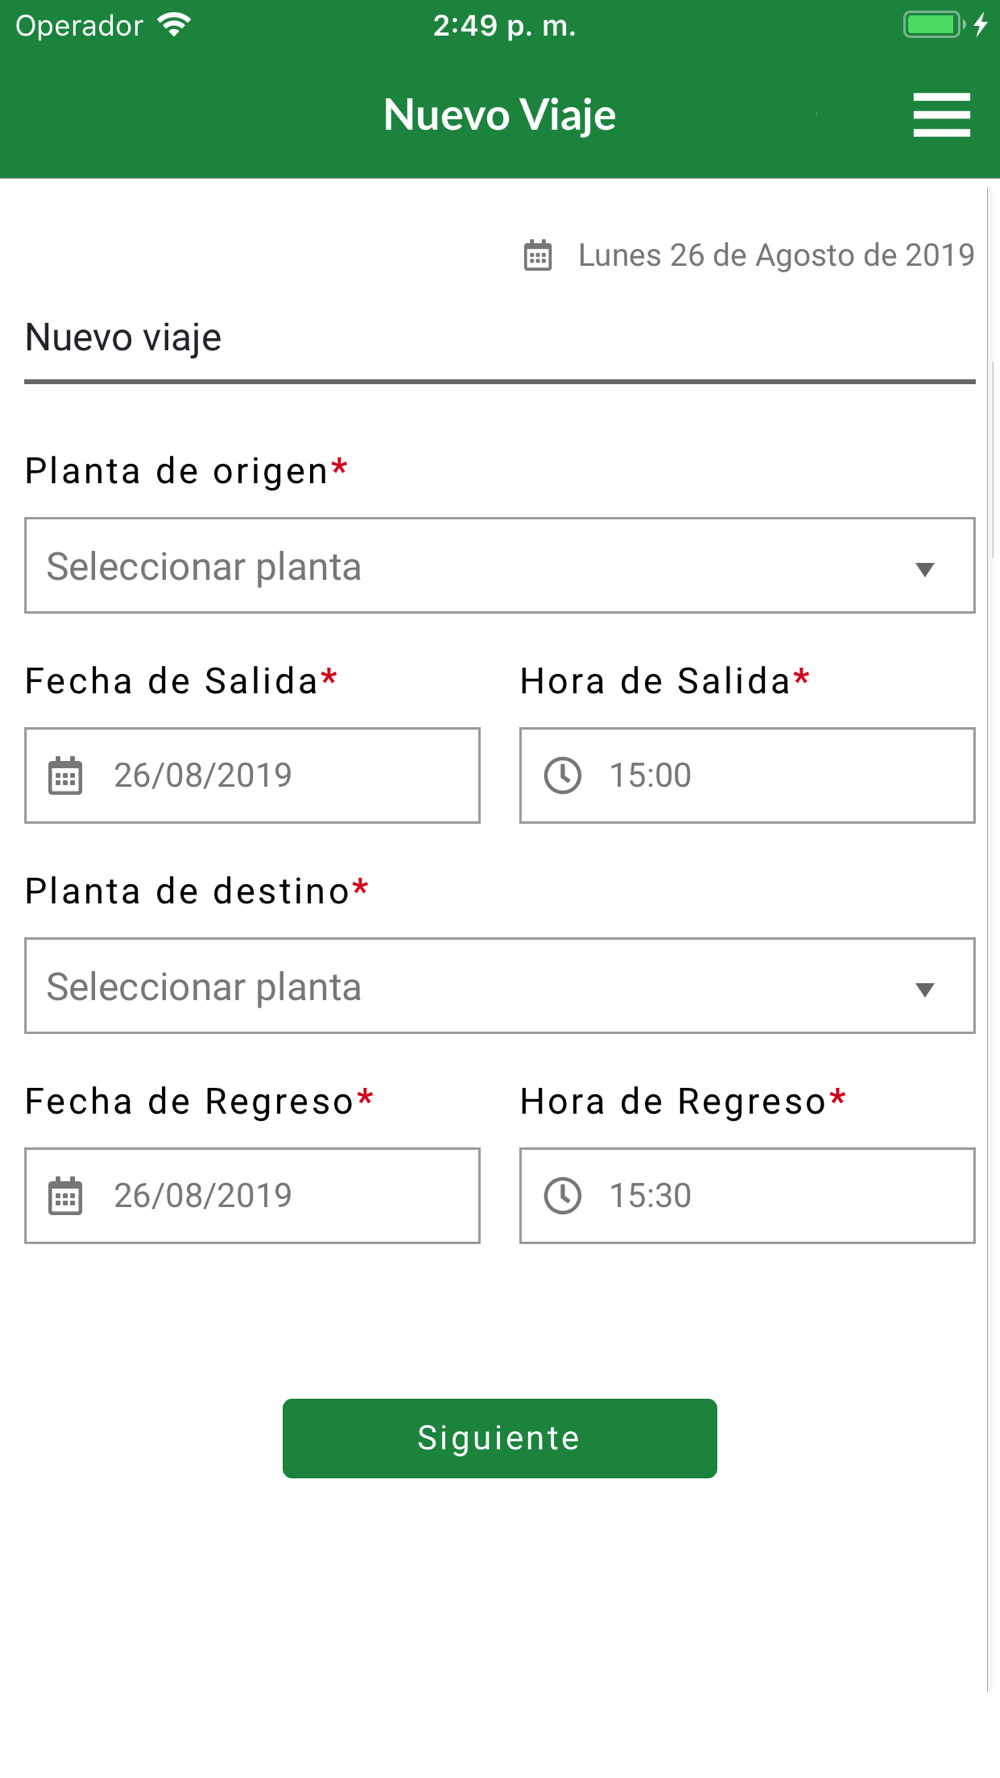This screenshot has height=1778, width=1000.
Task: Tap the Nuevo Viaje header title
Action: [x=499, y=115]
